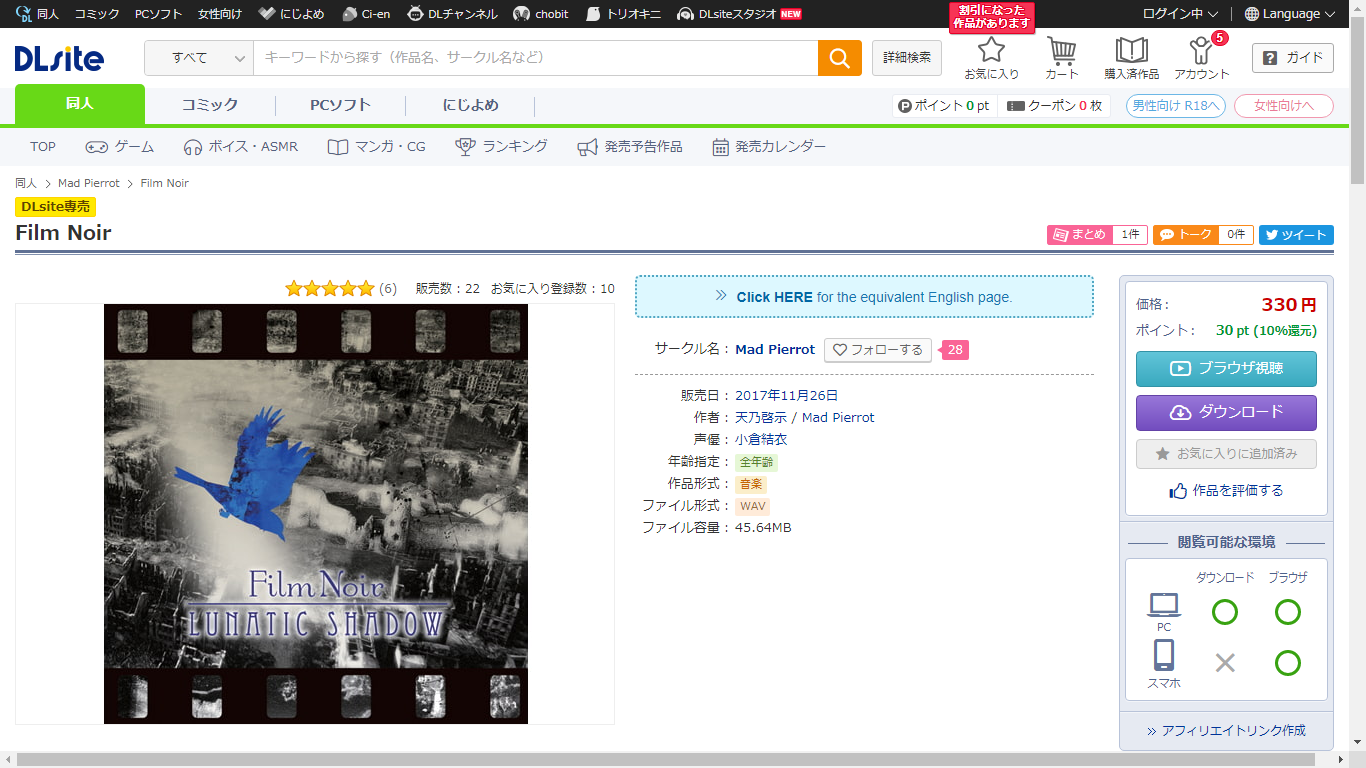
Task: Click the megaphone icon for 発売予告作品
Action: click(587, 147)
